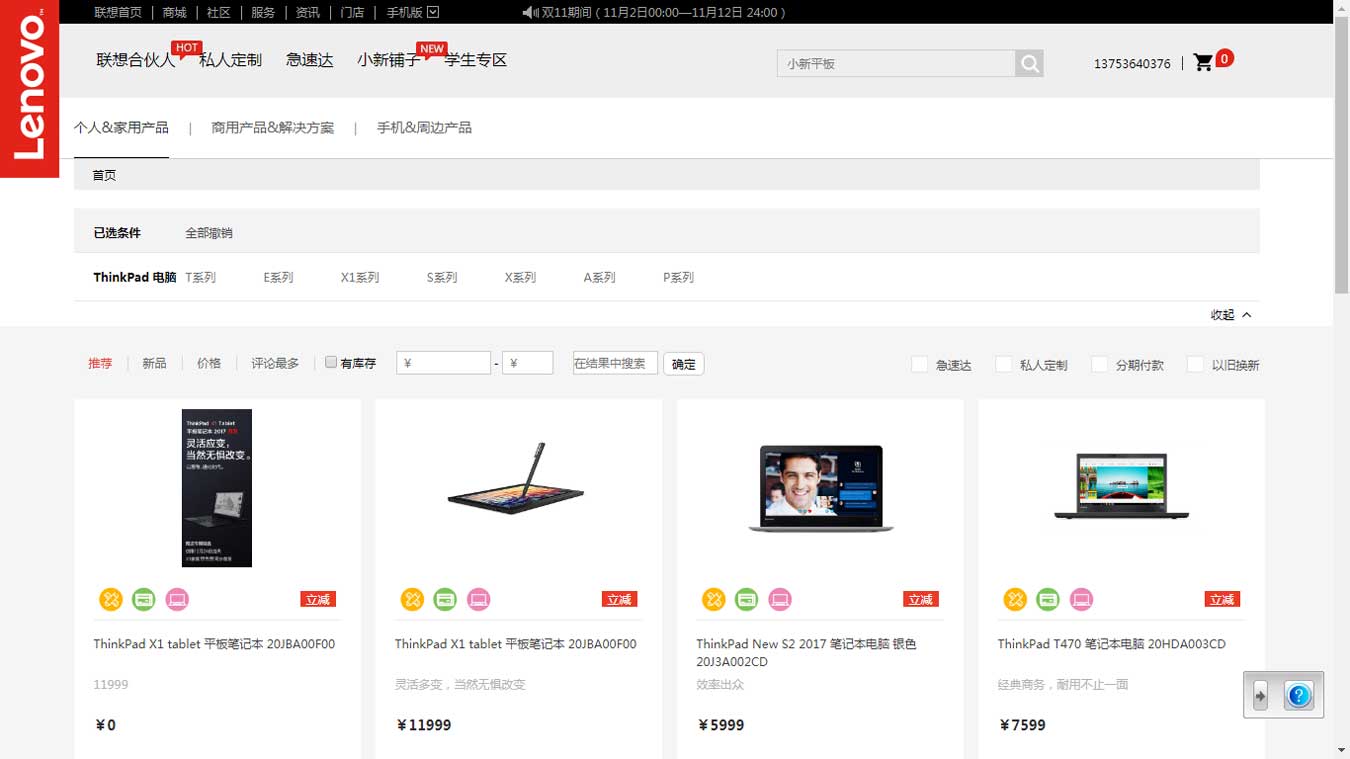Click orange tools icon on T470 card
The height and width of the screenshot is (759, 1350).
(1015, 599)
